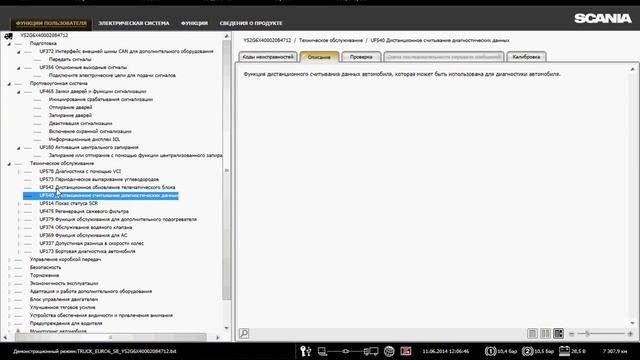
Task: Select UF475 Регенерация сажевого фильтра
Action: [x=84, y=211]
